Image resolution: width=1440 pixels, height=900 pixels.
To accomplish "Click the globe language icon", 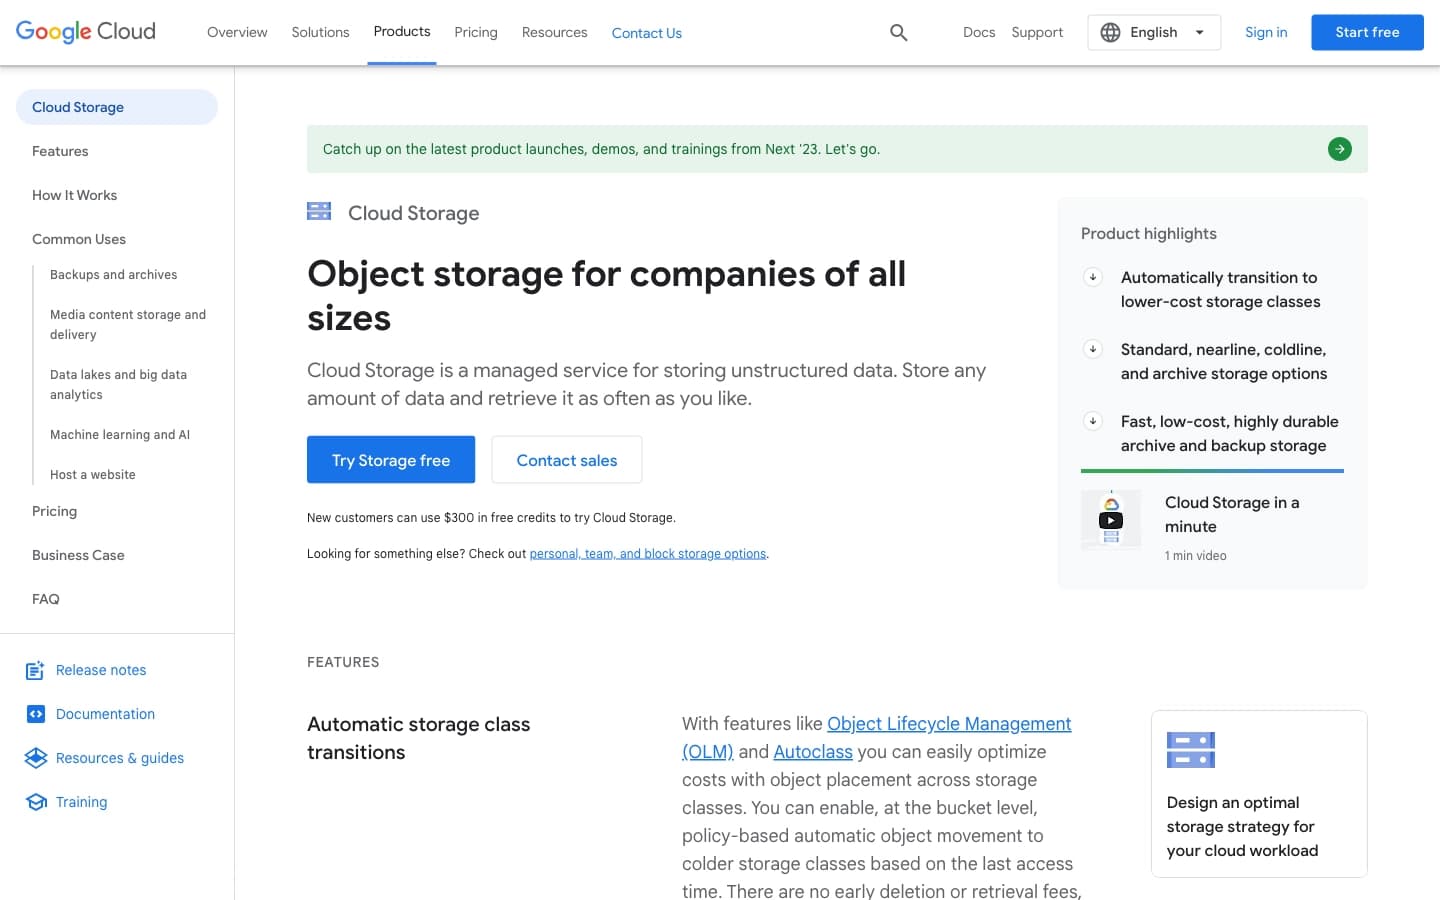I will [x=1110, y=32].
